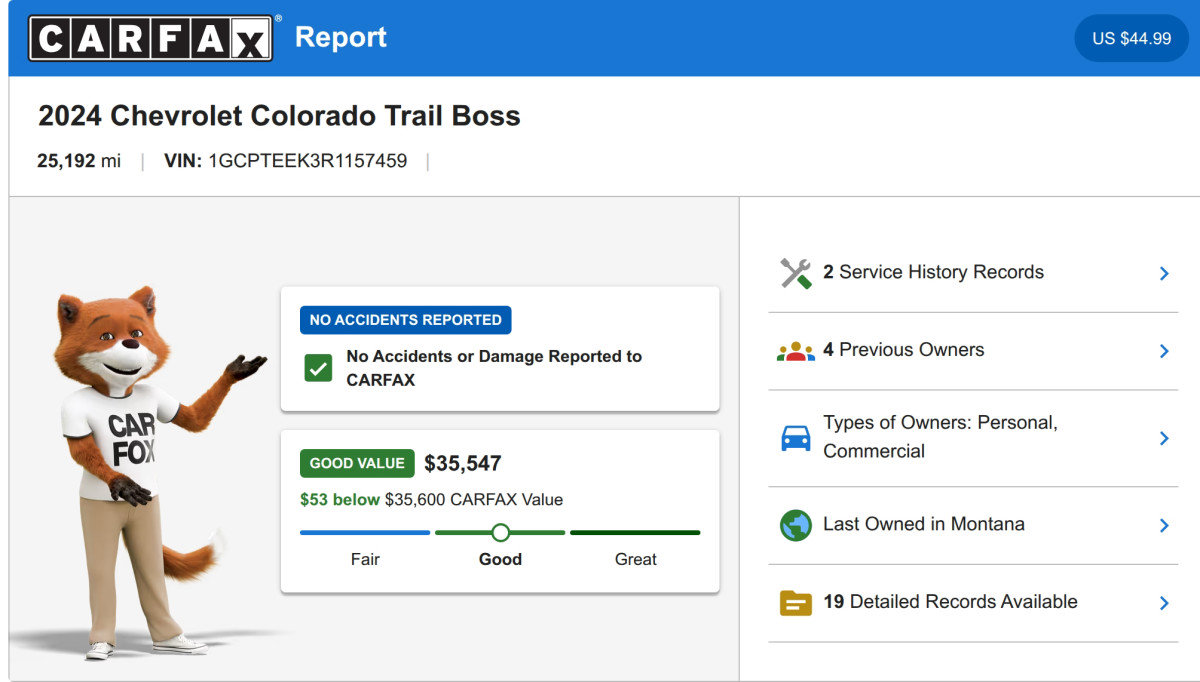Expand the Detailed Records Available chevron
This screenshot has height=682, width=1200.
click(x=1164, y=603)
